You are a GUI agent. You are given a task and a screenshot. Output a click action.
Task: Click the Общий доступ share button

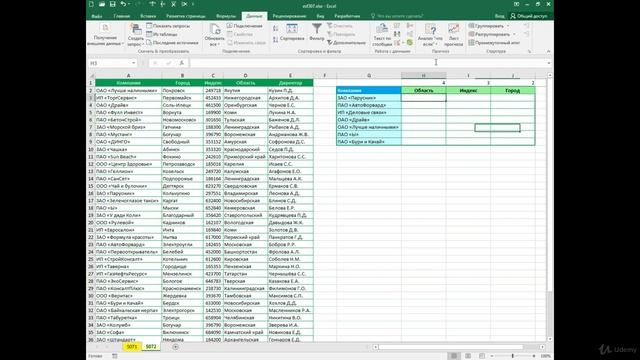coord(529,16)
